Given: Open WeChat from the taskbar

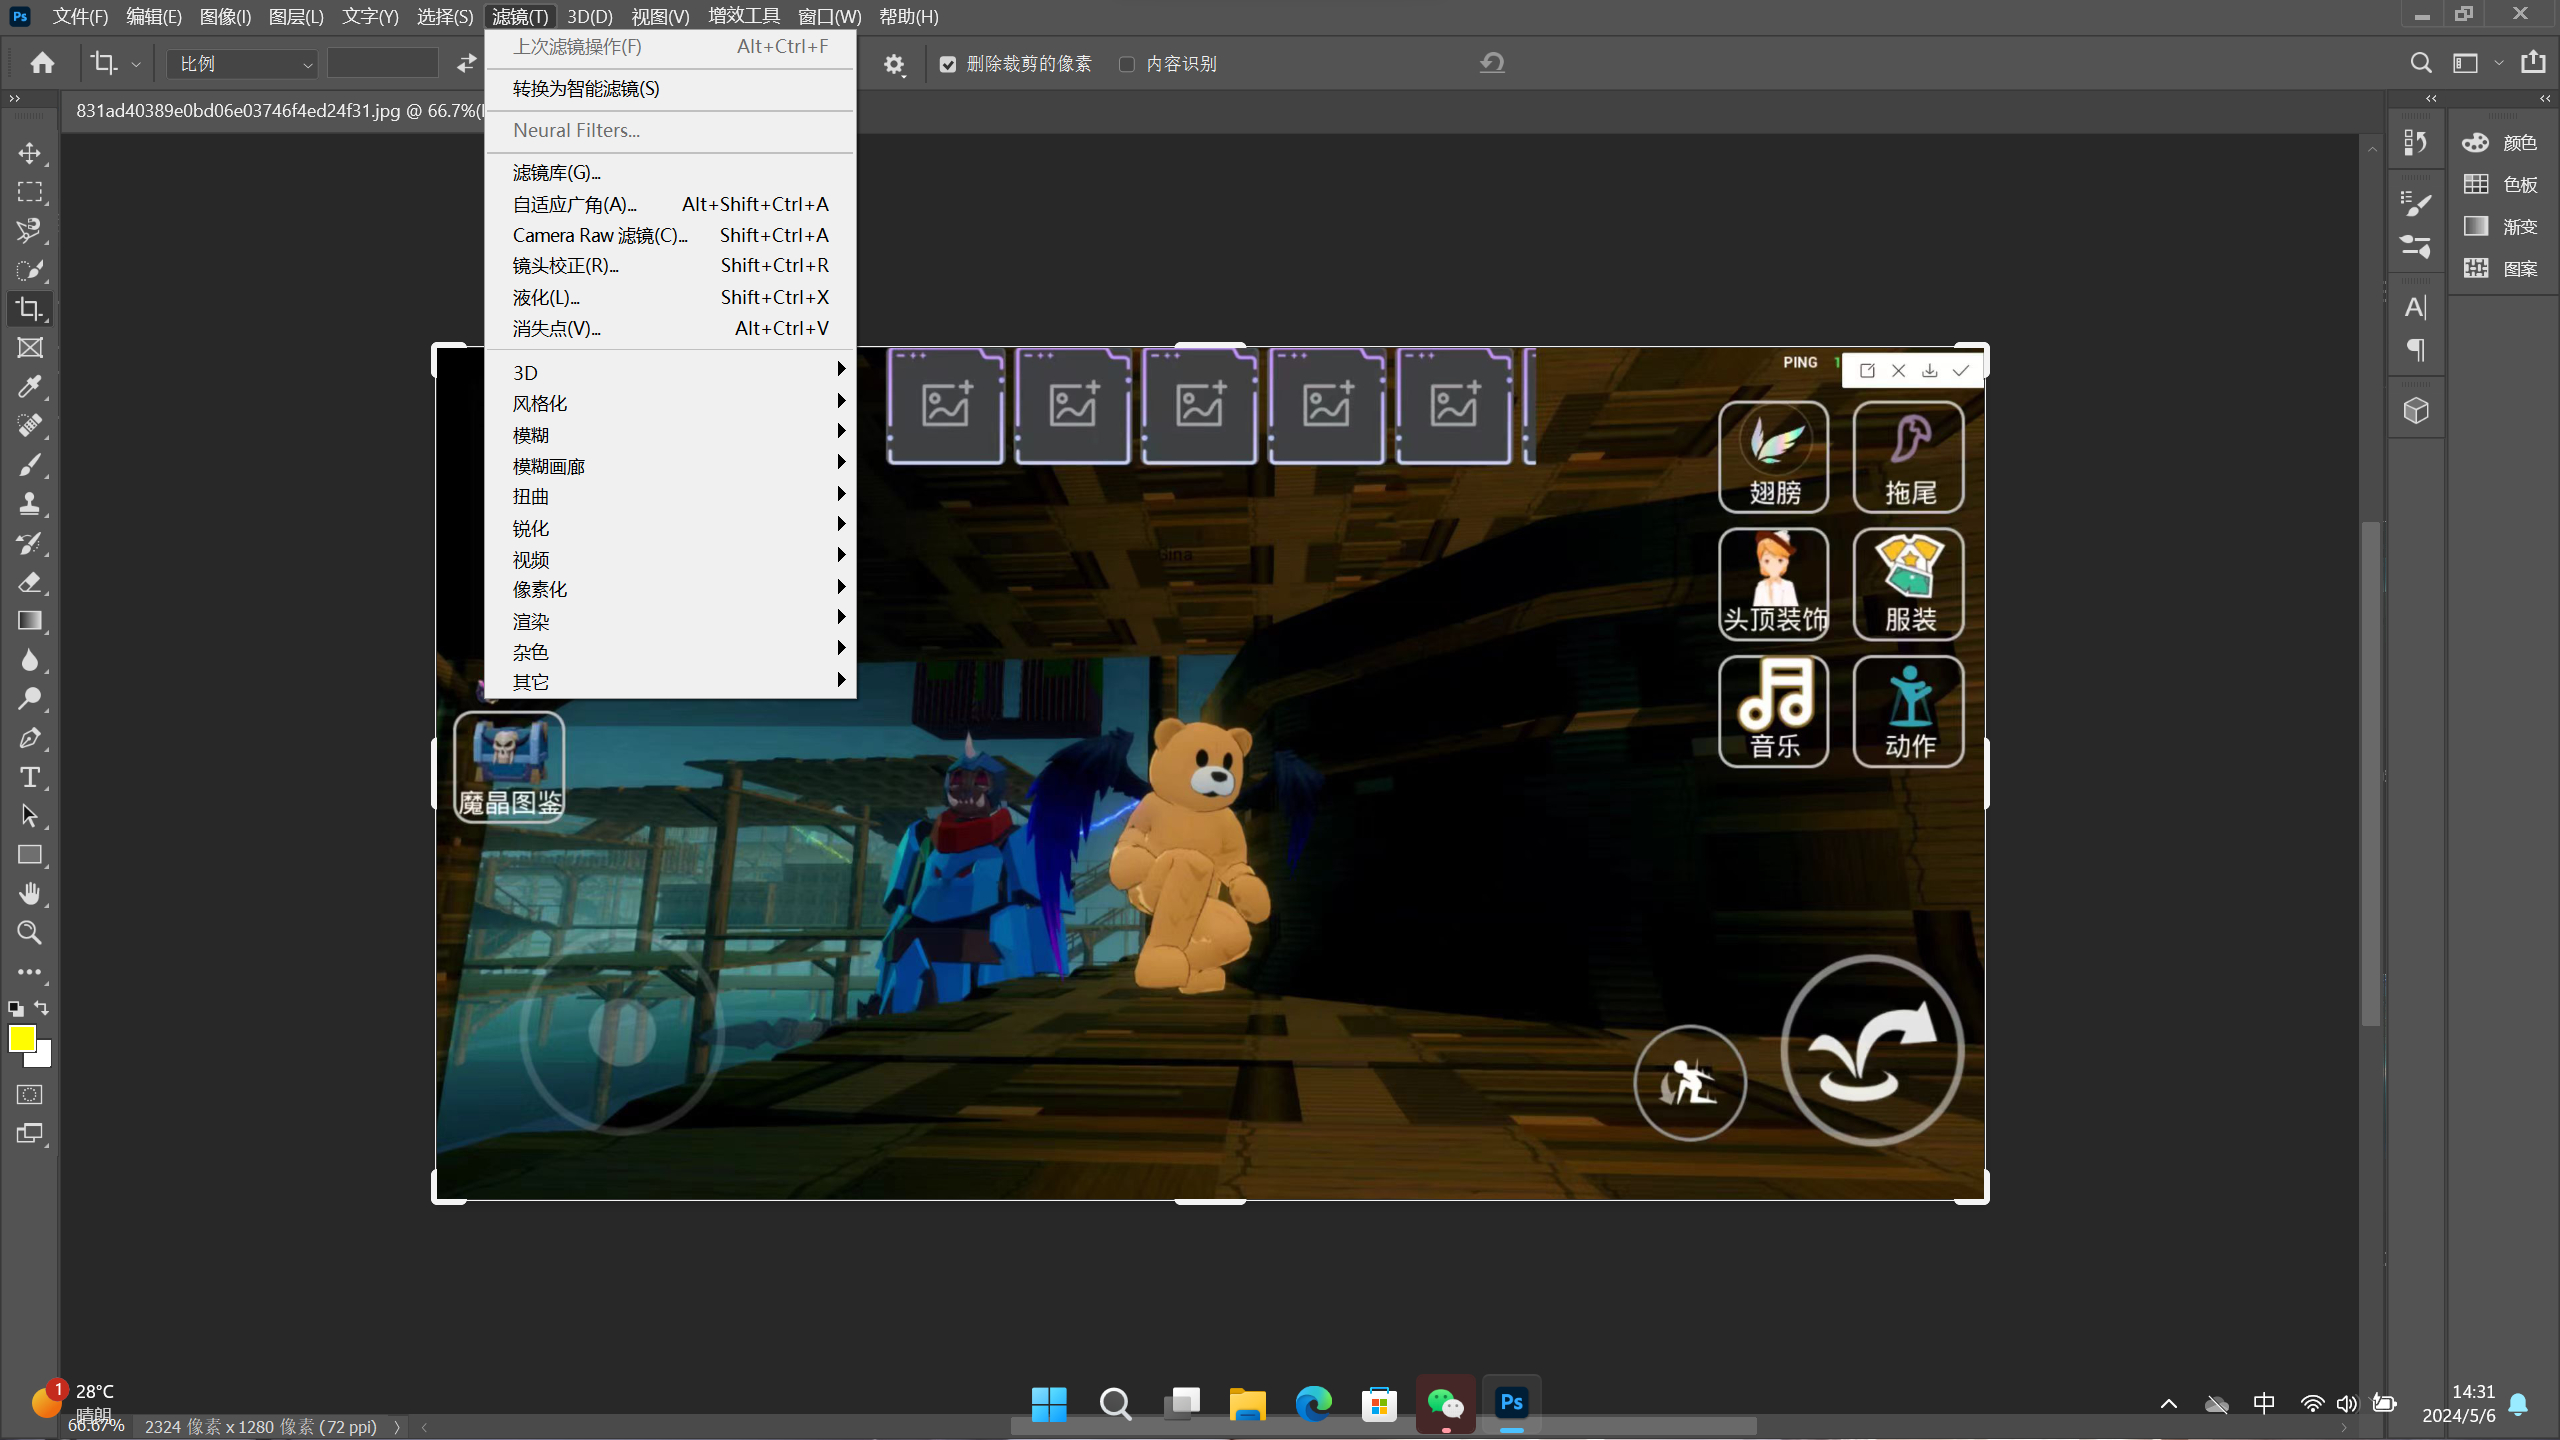Looking at the screenshot, I should coord(1445,1404).
